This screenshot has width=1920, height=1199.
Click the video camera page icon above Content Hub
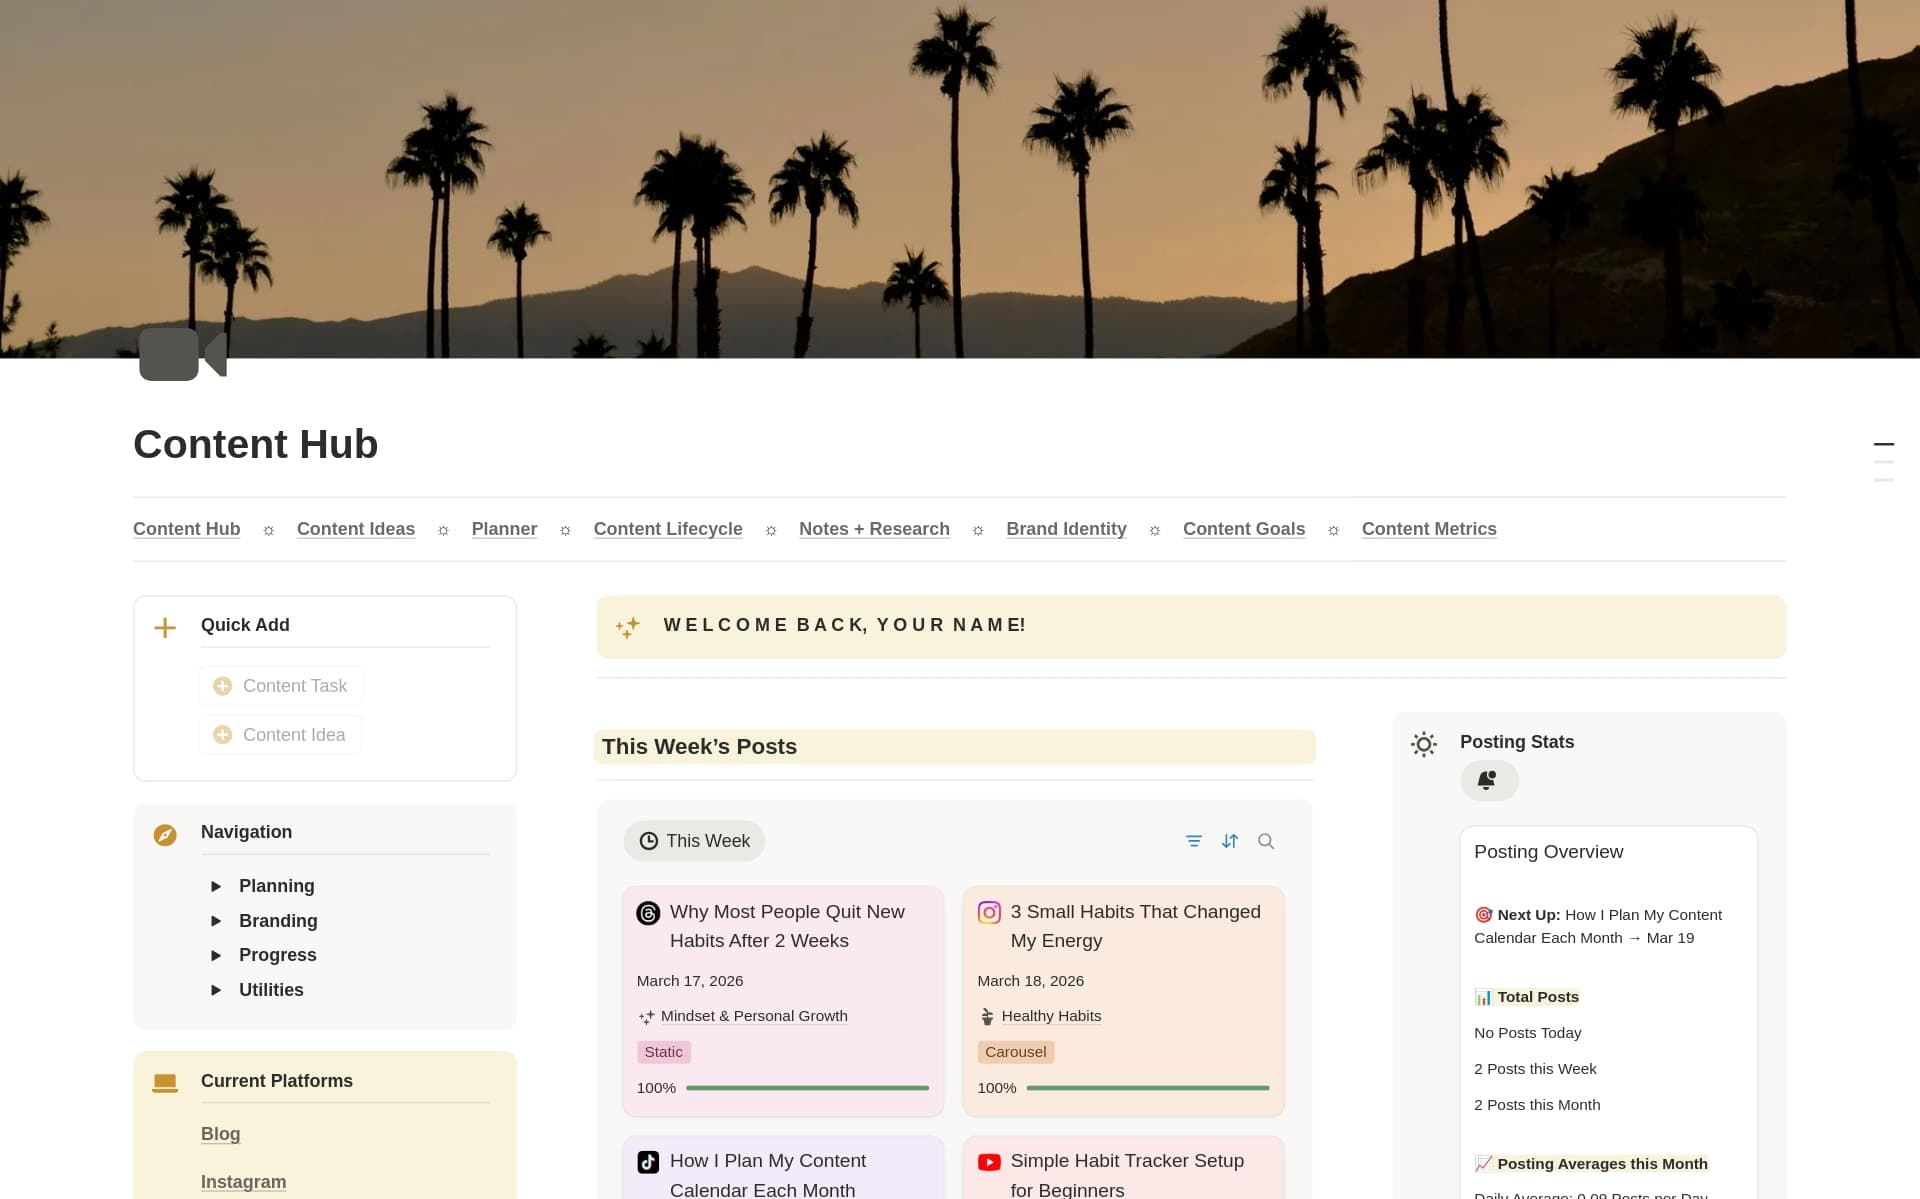183,353
